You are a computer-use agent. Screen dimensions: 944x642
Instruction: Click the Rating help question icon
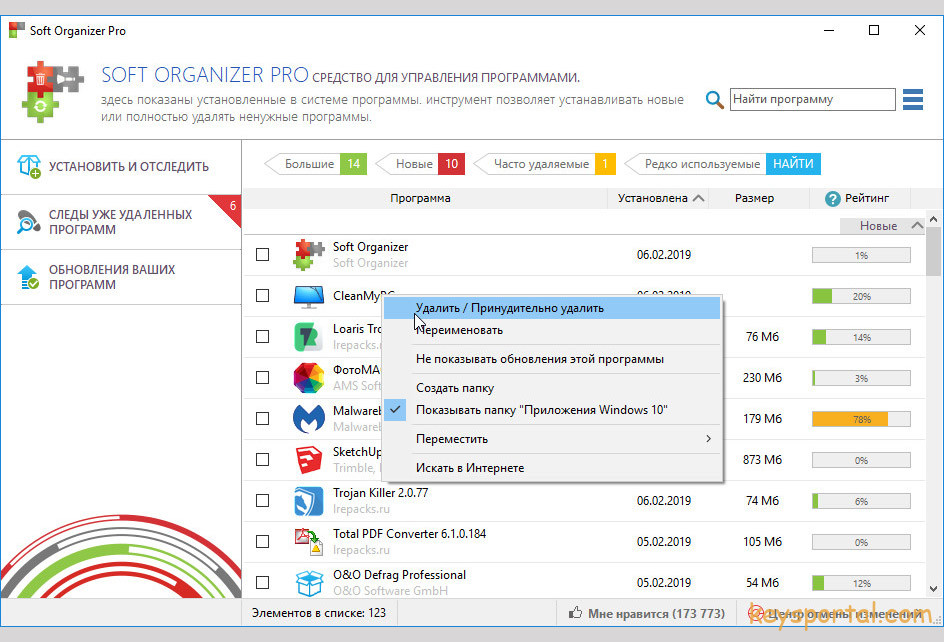[x=832, y=198]
